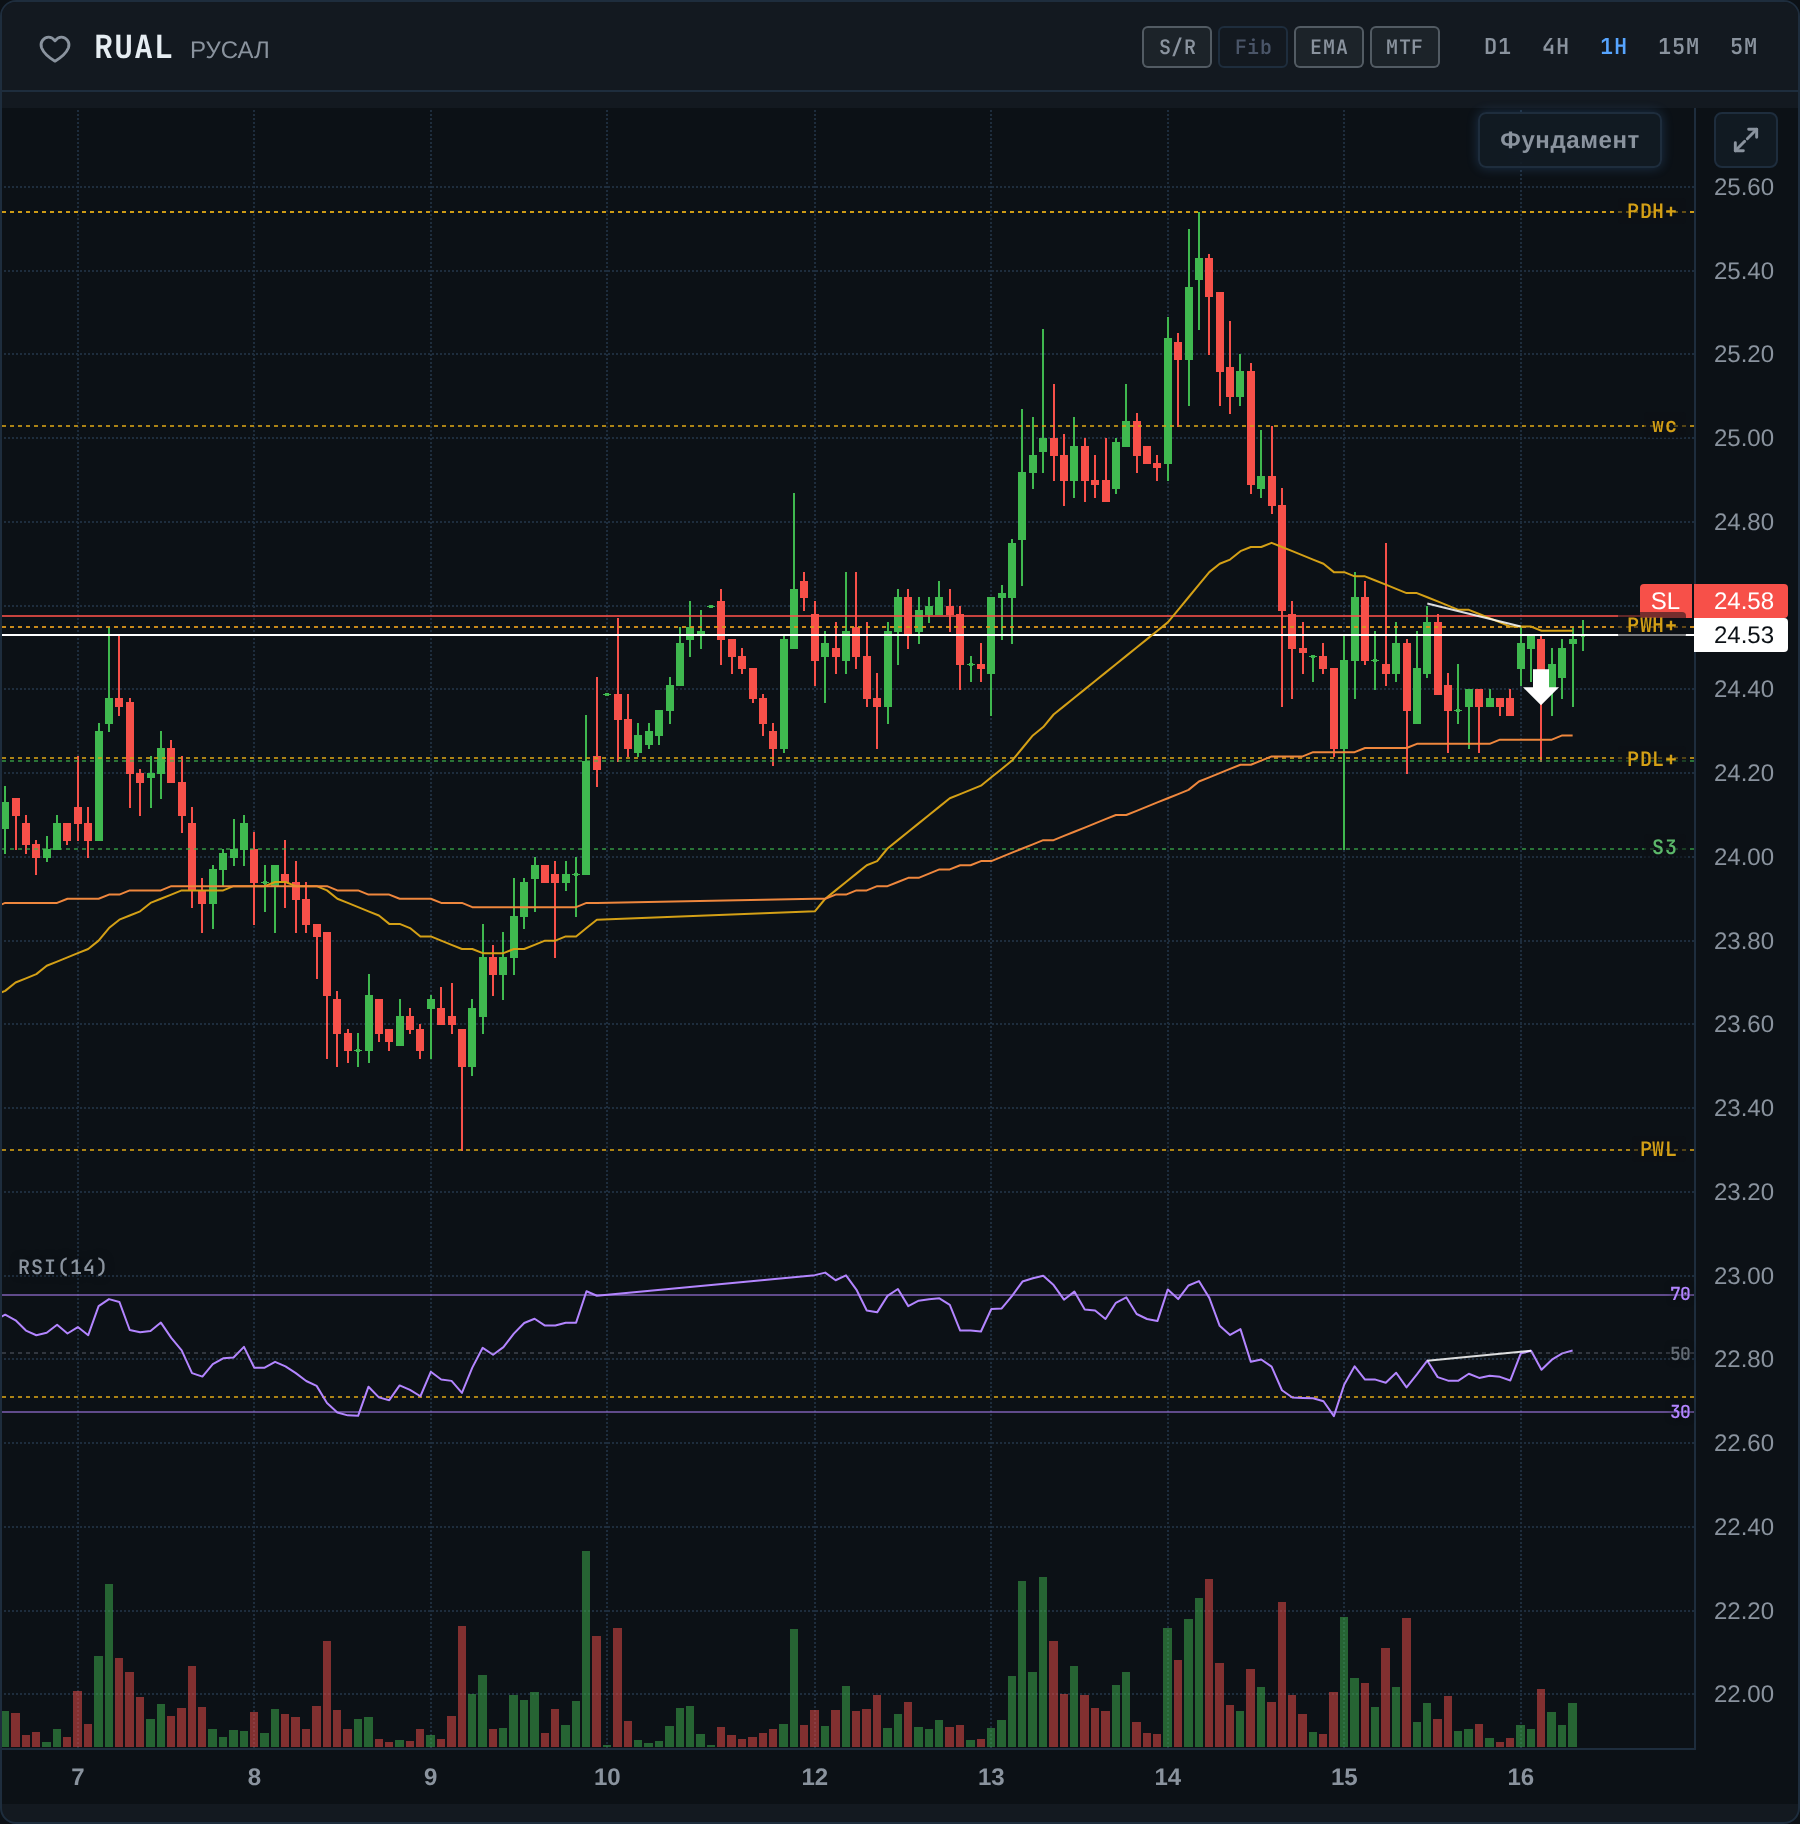This screenshot has width=1800, height=1824.
Task: Click the РУСАЛ company name
Action: 230,50
